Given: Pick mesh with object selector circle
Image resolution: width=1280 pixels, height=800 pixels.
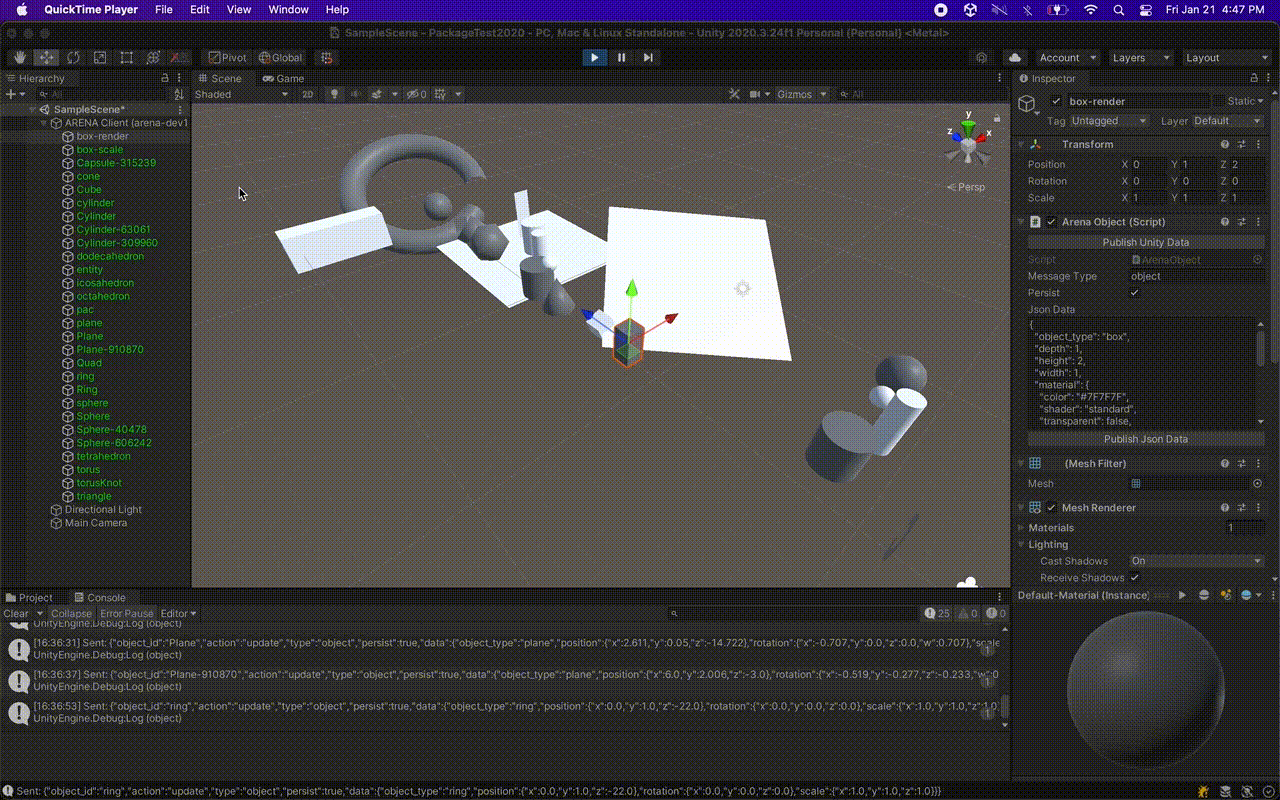Looking at the screenshot, I should [1257, 483].
